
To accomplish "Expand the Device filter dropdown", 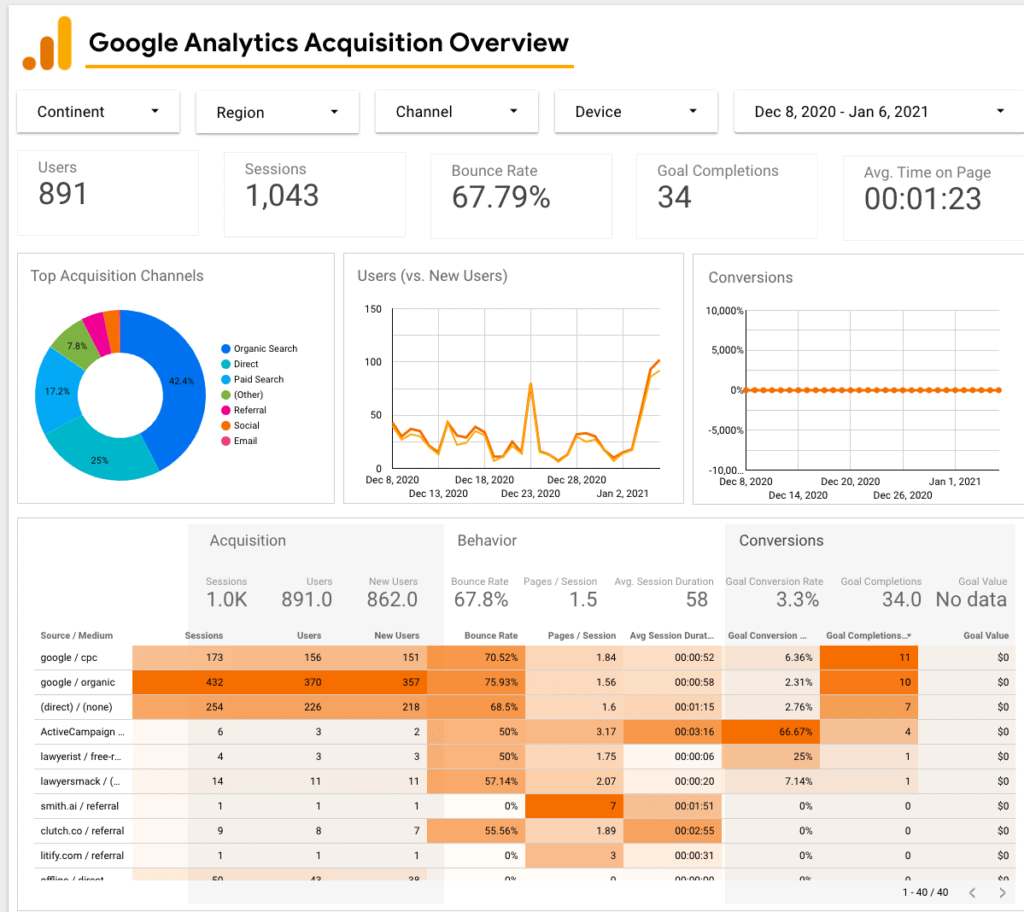I will click(x=635, y=112).
